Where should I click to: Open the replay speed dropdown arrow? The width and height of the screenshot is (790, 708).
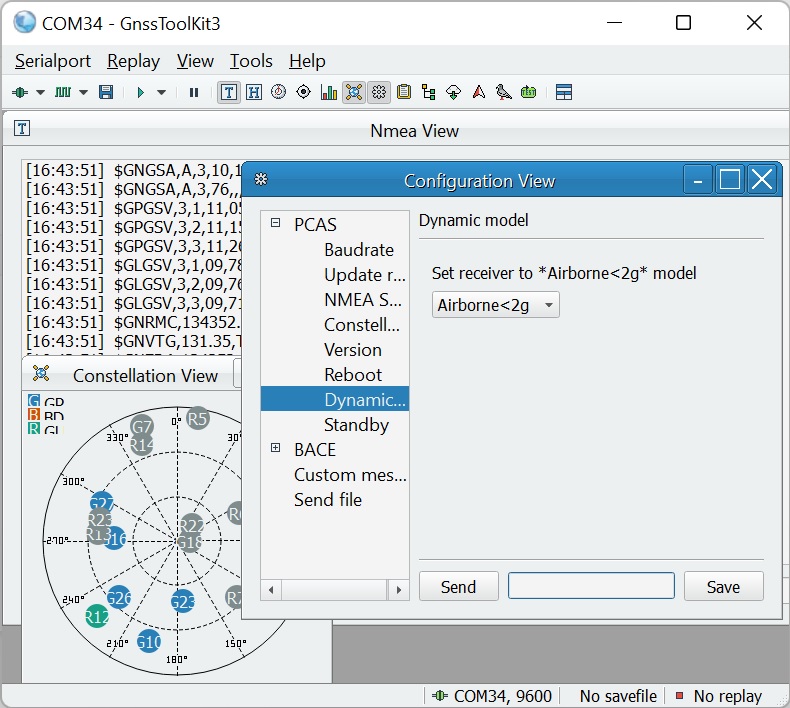[x=161, y=93]
